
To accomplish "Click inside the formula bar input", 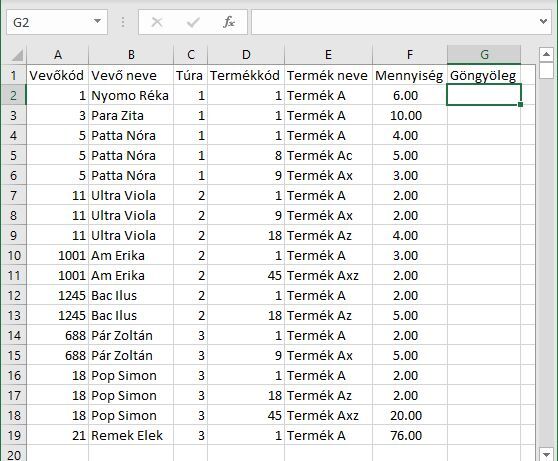I will 394,22.
